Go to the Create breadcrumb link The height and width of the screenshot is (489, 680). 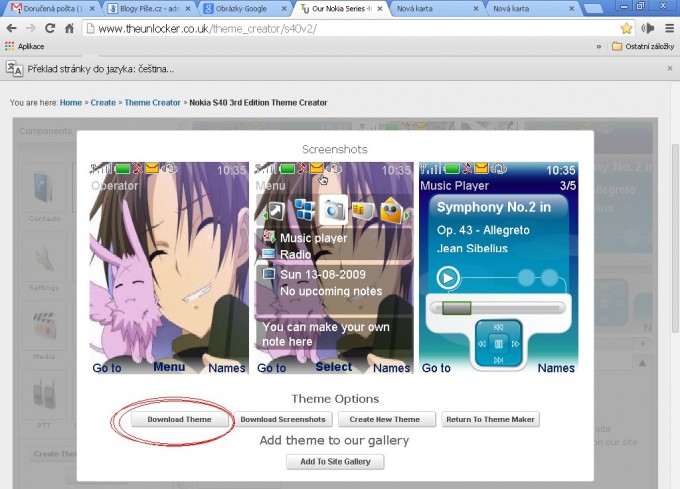click(x=103, y=103)
